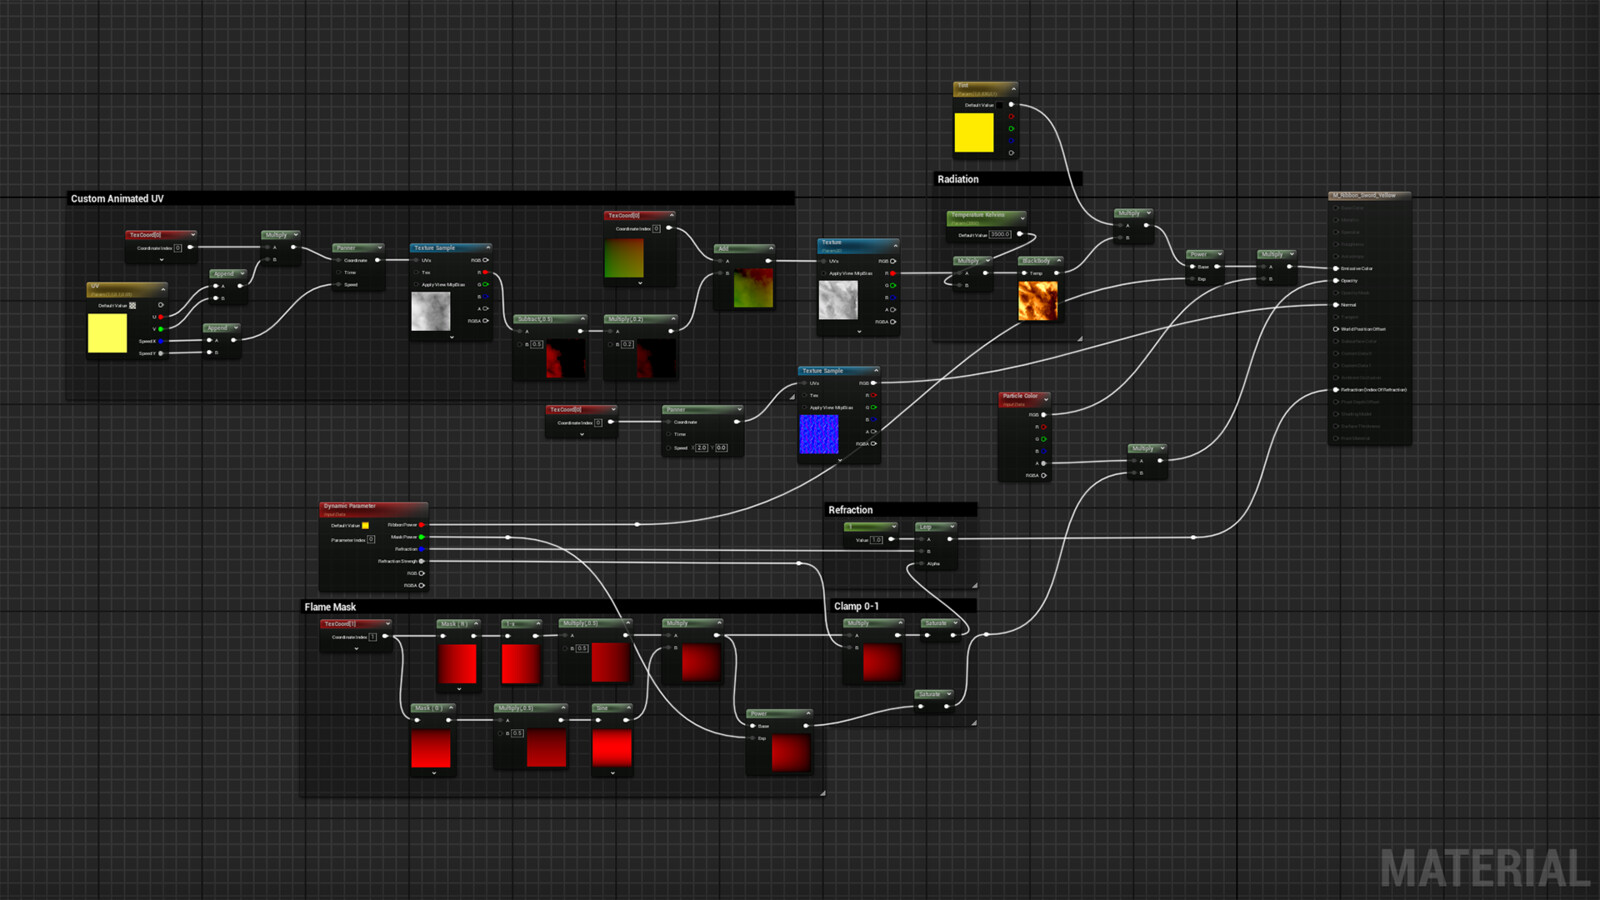Click the blue SpeedX pin on UV node

161,341
